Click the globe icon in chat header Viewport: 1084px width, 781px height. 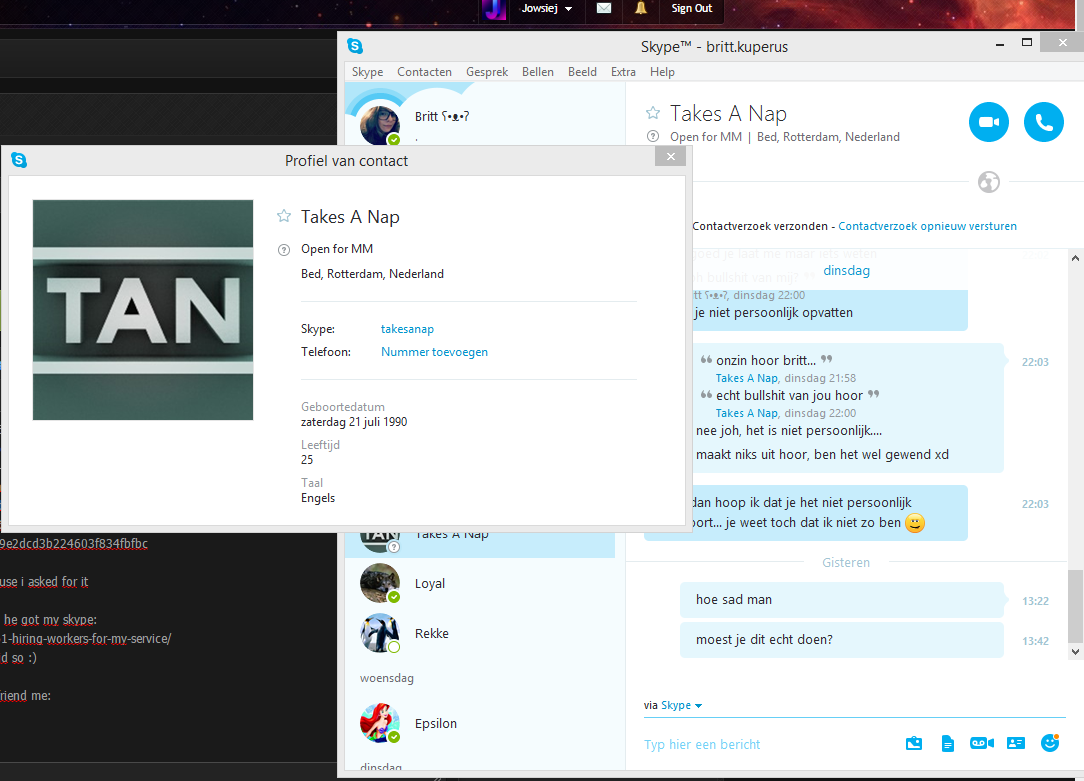(989, 182)
